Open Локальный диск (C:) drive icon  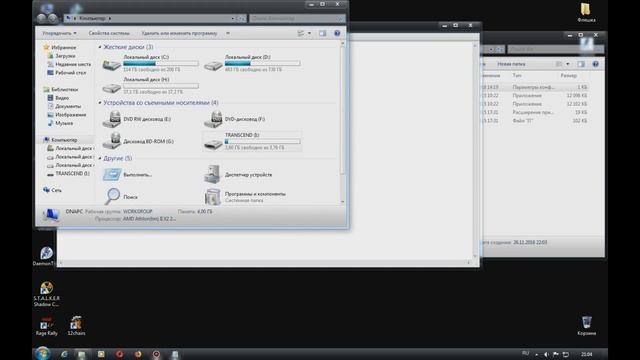(x=111, y=64)
